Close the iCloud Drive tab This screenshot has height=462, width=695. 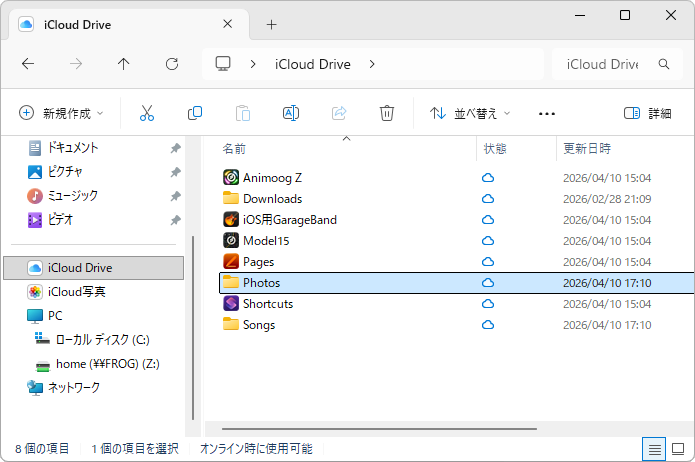click(x=227, y=24)
